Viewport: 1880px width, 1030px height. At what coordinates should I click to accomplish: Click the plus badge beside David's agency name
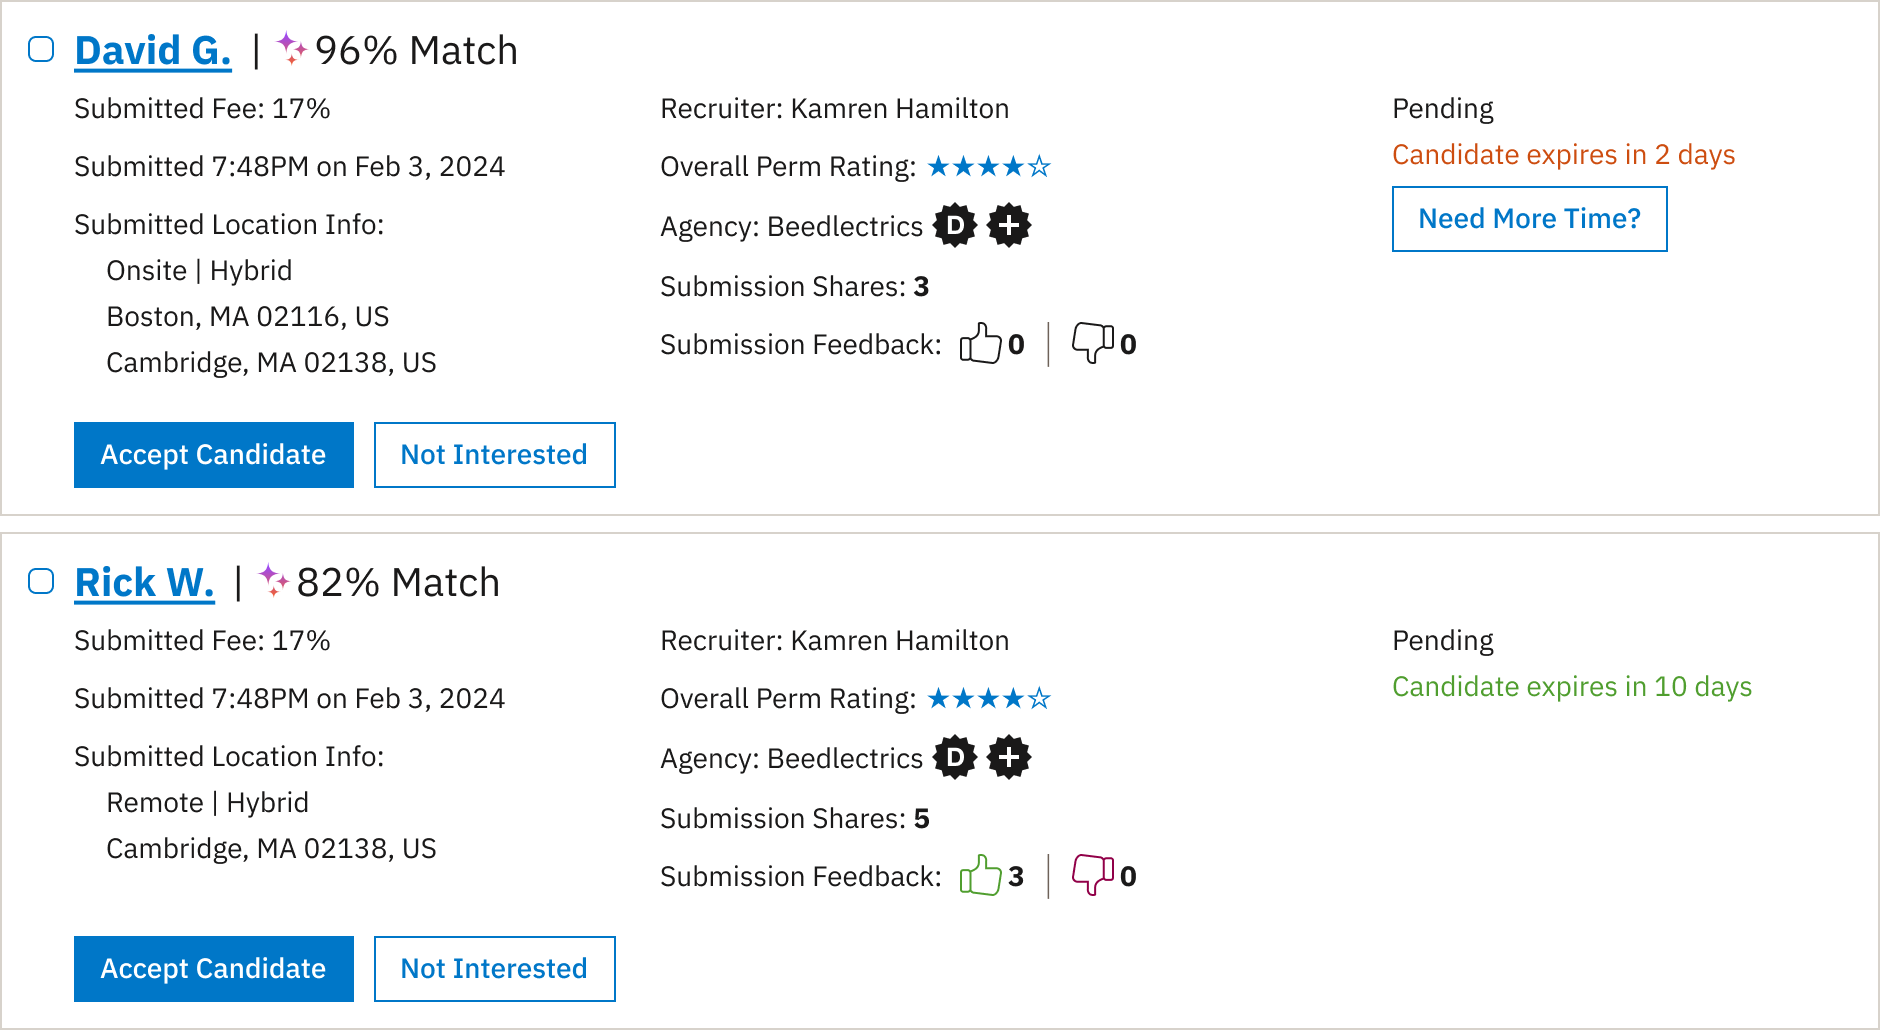(1009, 226)
